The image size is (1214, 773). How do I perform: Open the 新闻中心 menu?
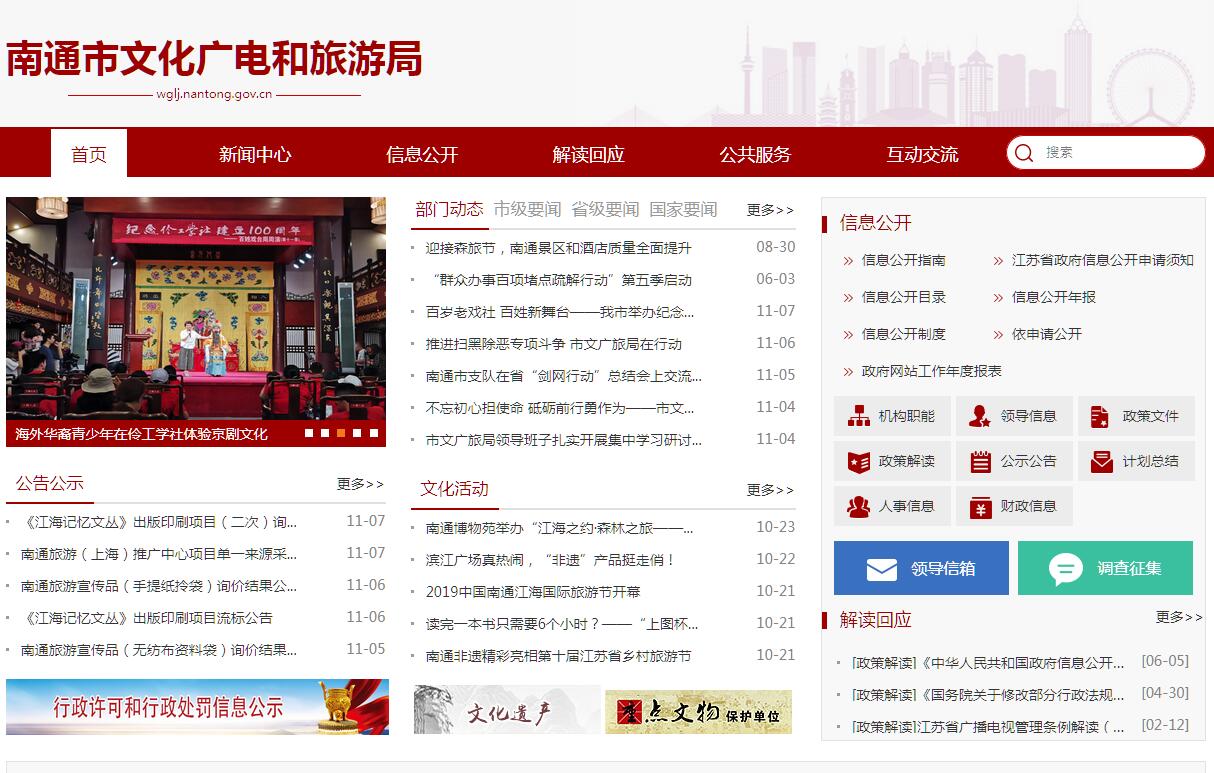[x=255, y=154]
